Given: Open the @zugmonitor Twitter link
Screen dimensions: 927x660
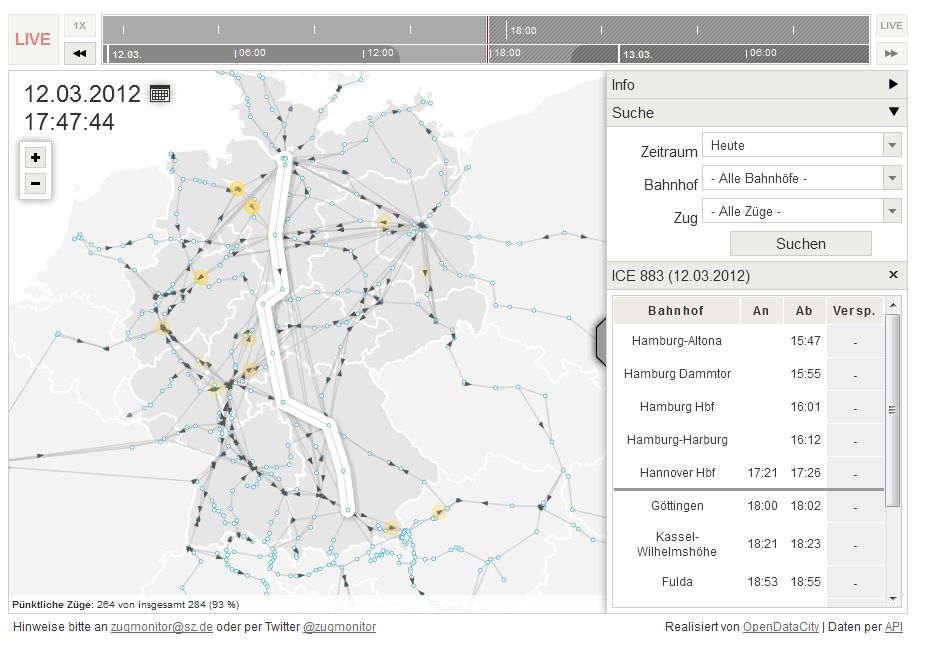Looking at the screenshot, I should (339, 627).
